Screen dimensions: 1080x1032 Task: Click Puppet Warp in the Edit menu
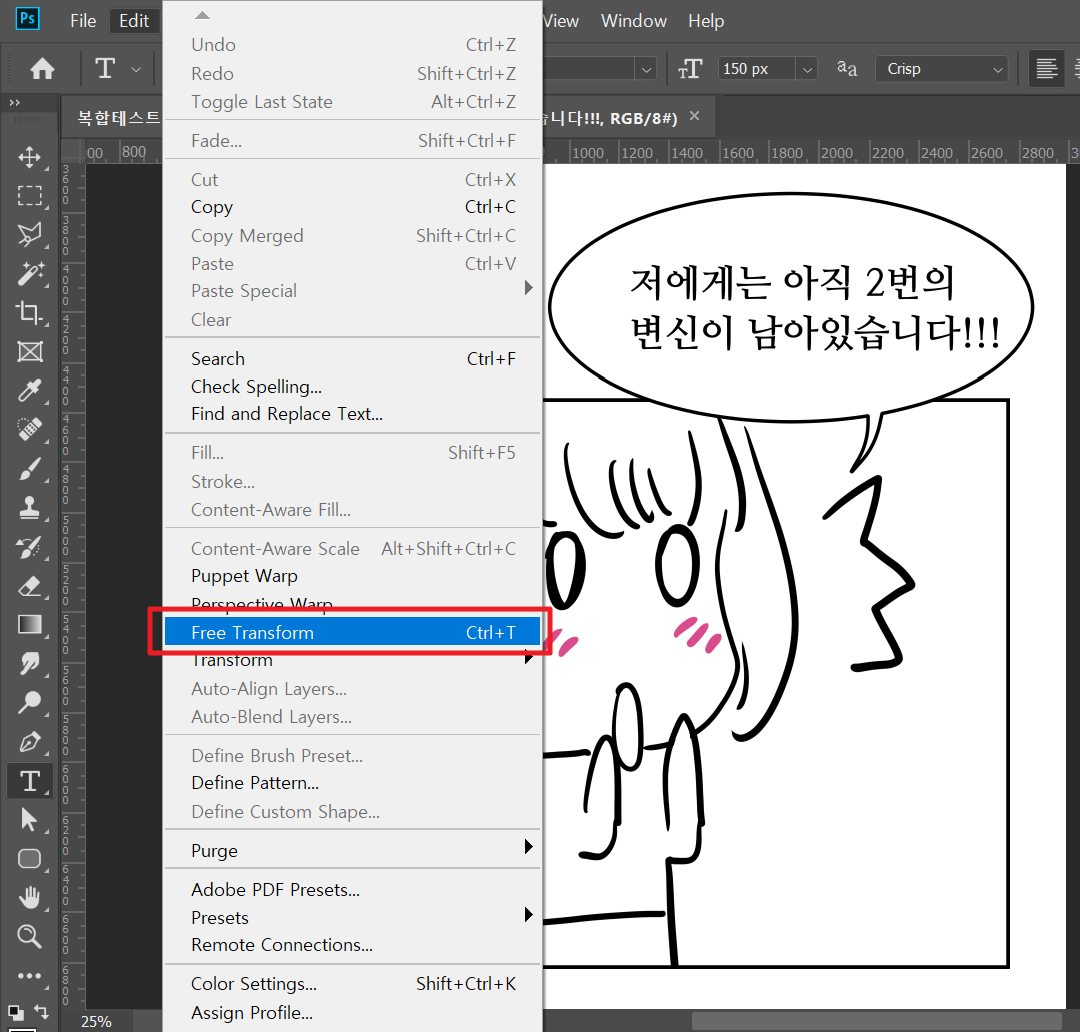(244, 576)
